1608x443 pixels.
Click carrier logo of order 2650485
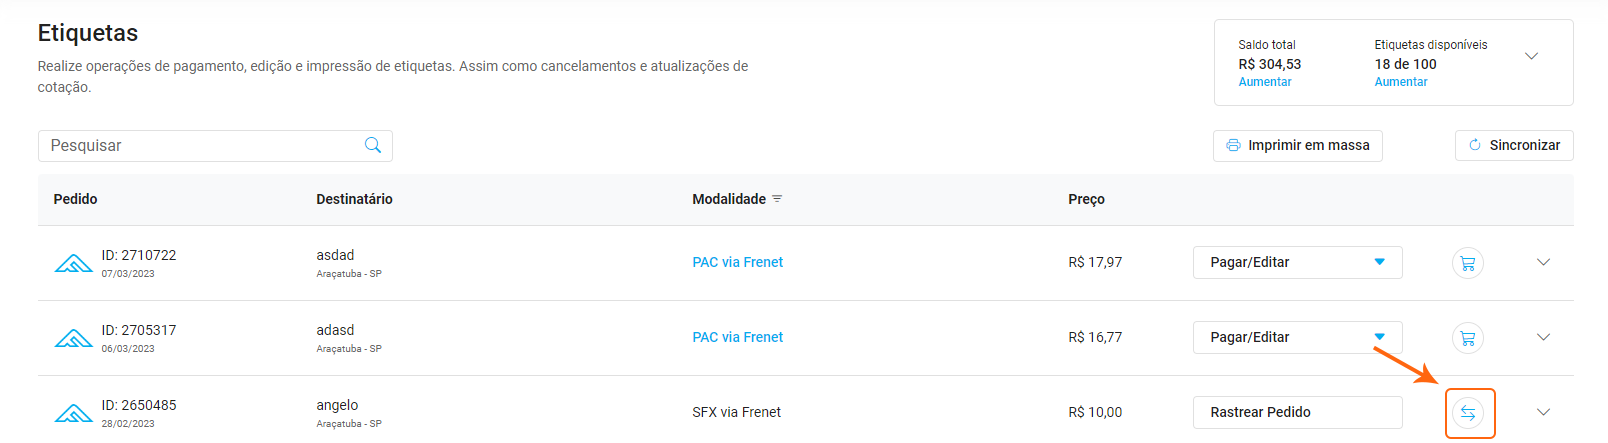click(73, 413)
